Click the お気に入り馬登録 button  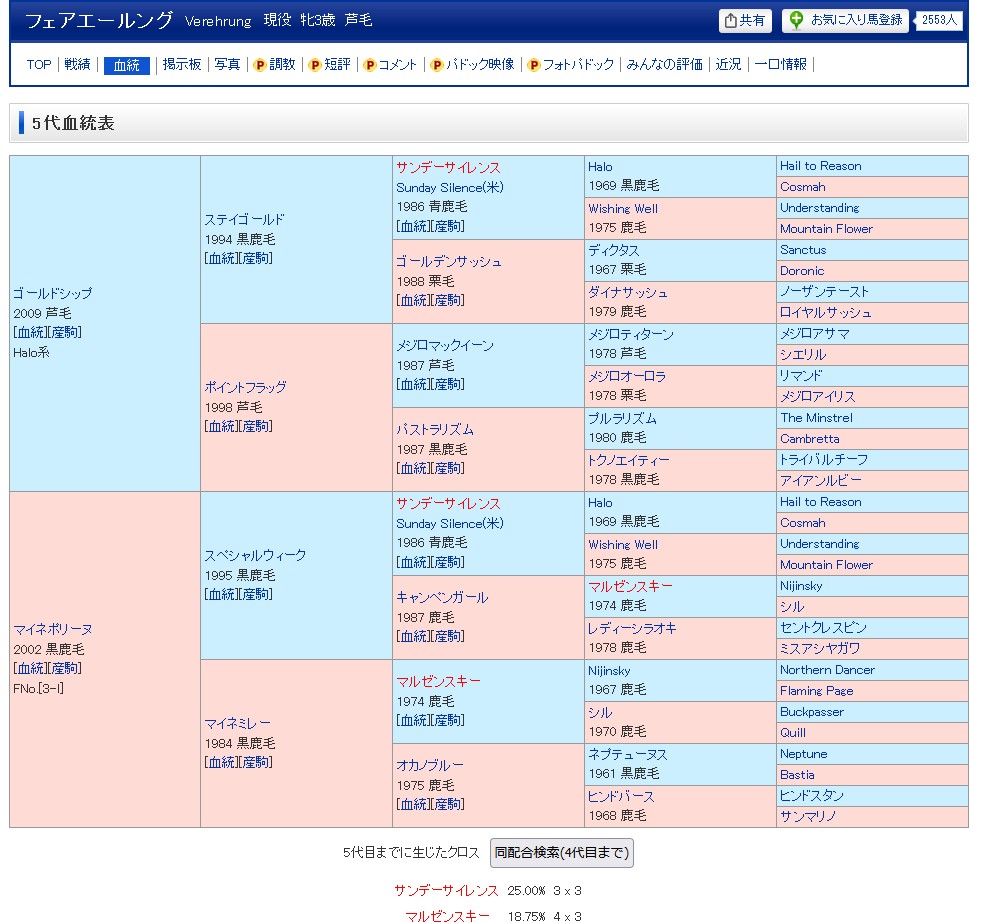pyautogui.click(x=845, y=21)
